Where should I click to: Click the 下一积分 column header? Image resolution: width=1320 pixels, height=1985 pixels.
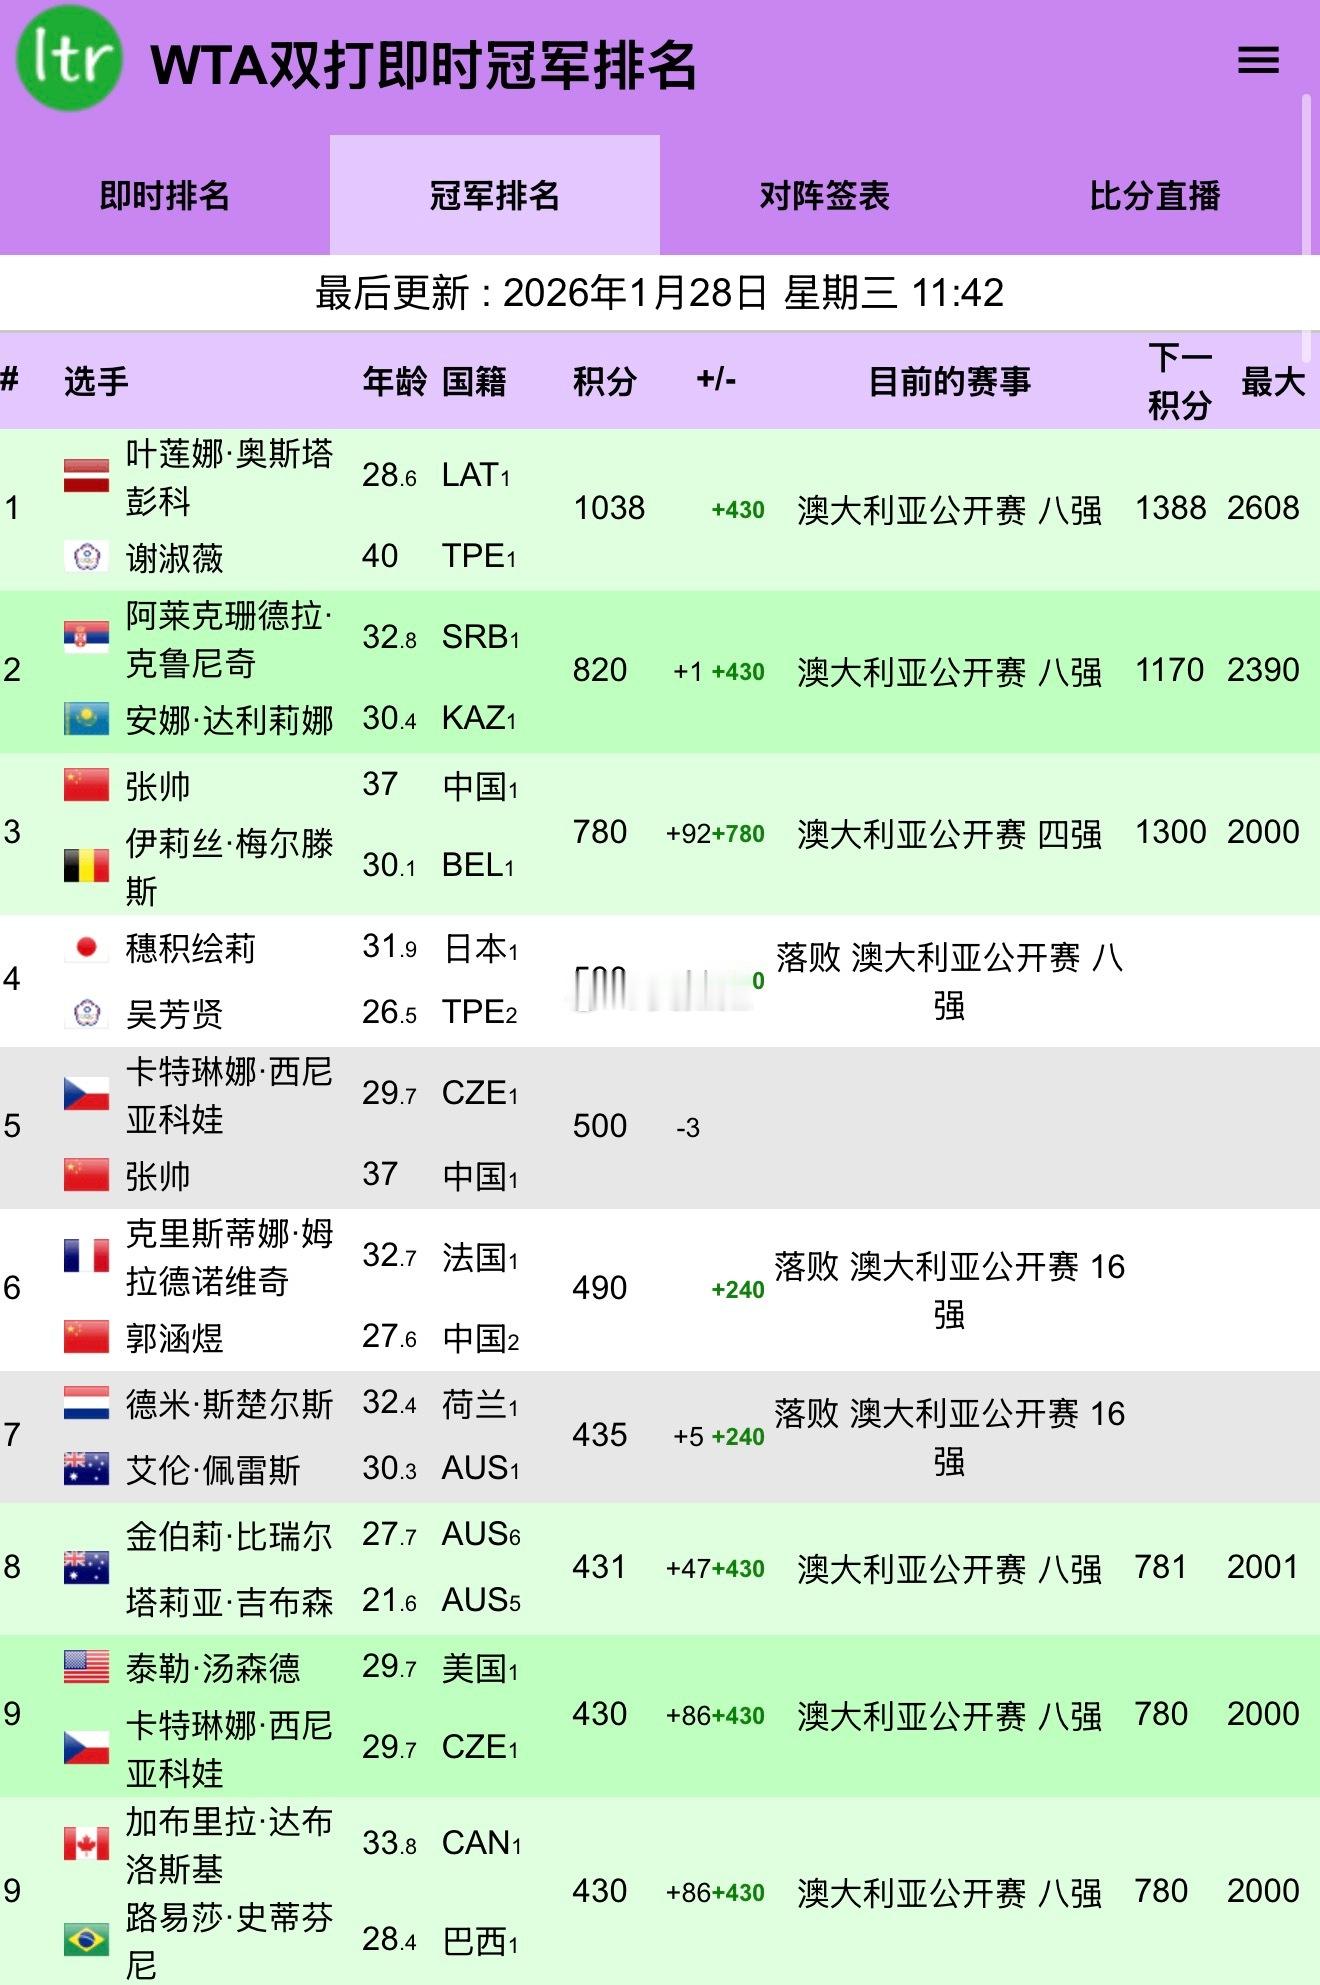tap(1179, 381)
